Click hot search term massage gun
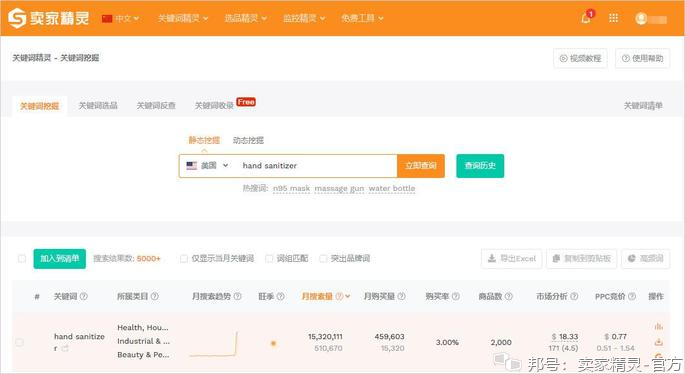 click(x=339, y=188)
